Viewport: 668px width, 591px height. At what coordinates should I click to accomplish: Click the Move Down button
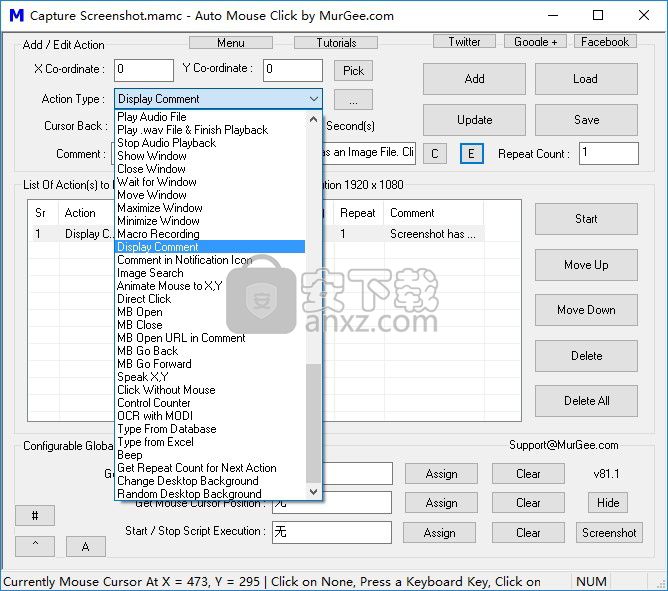(586, 310)
